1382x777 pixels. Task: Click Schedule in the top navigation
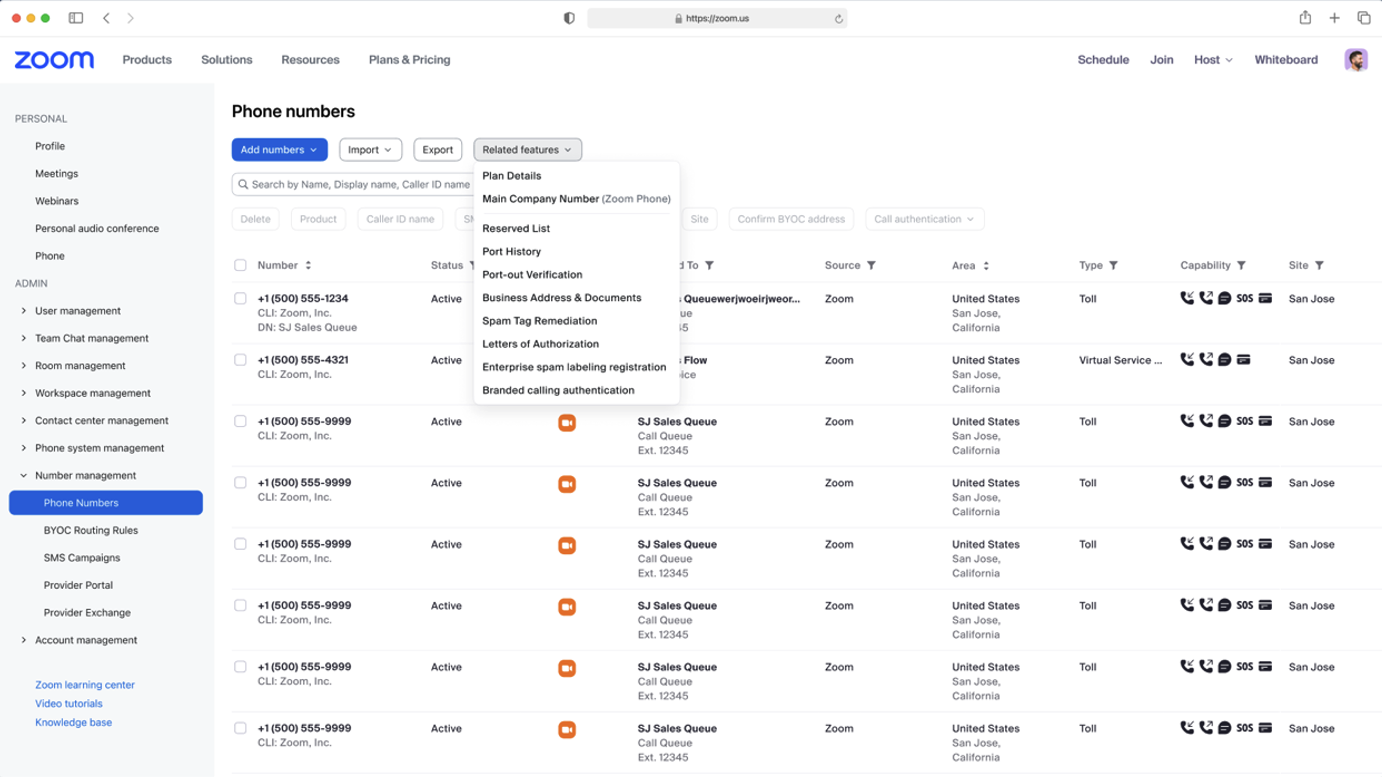[x=1103, y=60]
